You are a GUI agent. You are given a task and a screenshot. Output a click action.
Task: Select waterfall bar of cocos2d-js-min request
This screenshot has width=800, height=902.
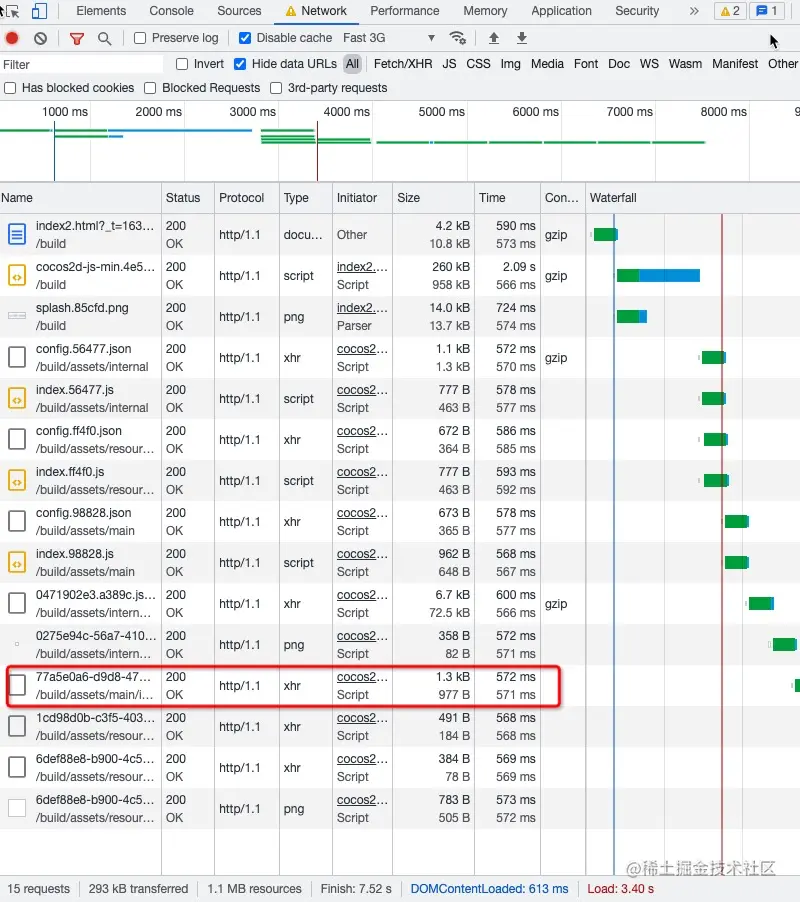[x=658, y=276]
